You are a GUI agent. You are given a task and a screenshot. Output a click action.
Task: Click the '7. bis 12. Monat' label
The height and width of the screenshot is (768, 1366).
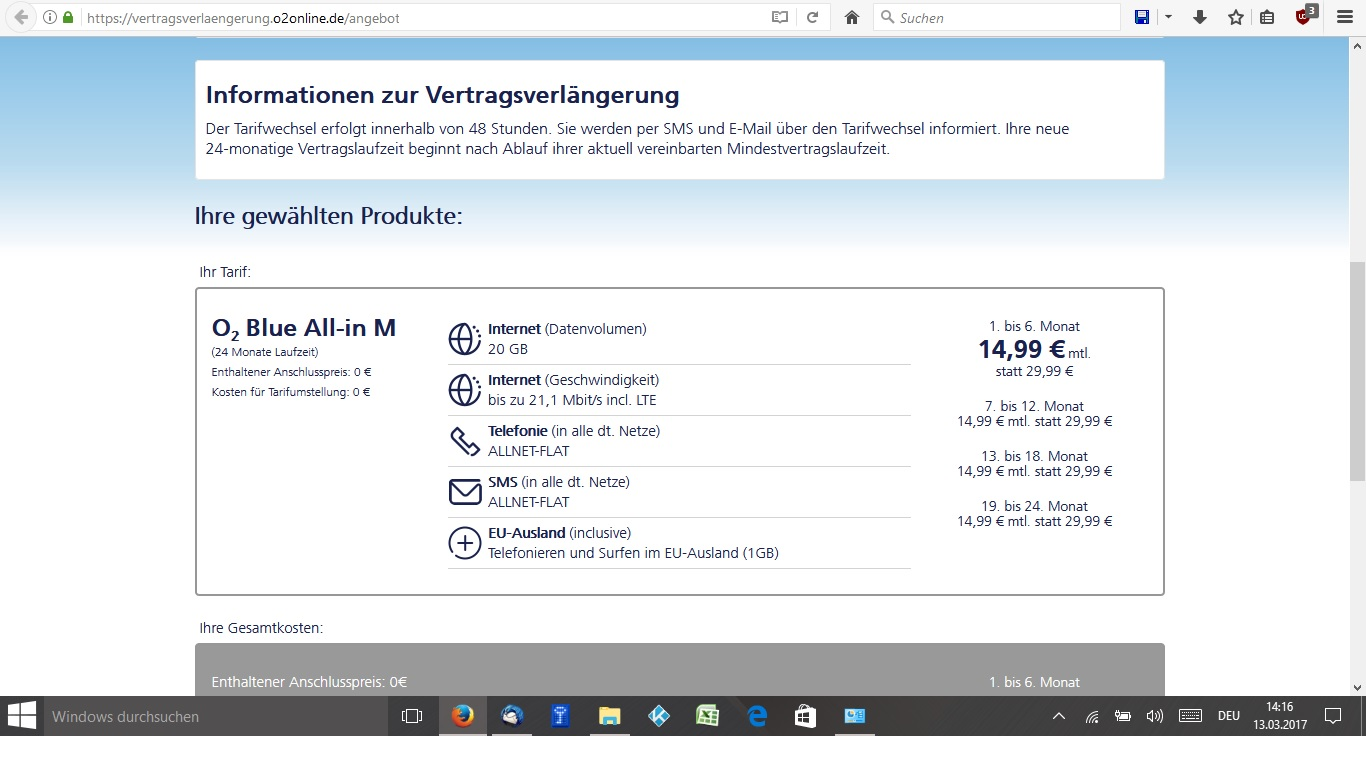point(1034,406)
